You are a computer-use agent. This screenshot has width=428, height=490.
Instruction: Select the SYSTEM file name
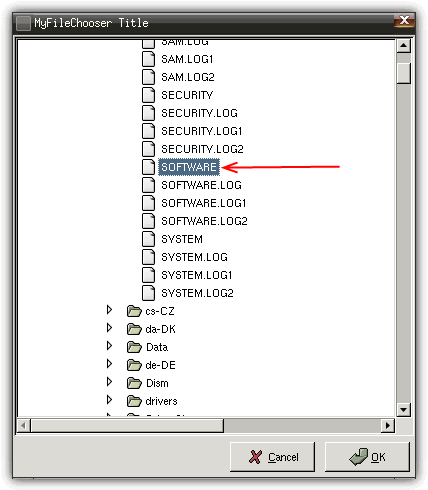tap(182, 239)
